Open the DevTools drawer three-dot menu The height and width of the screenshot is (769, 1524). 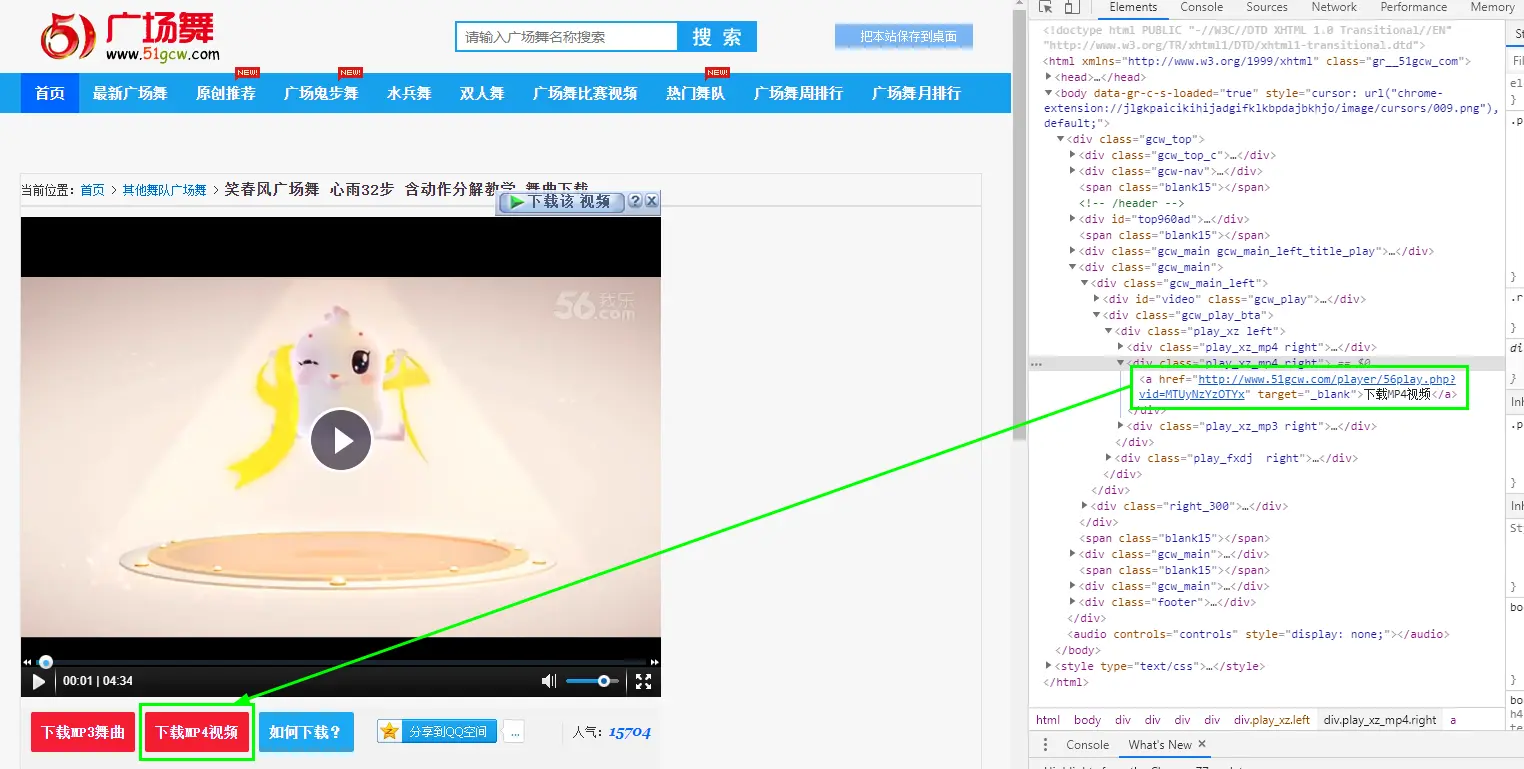coord(1045,745)
